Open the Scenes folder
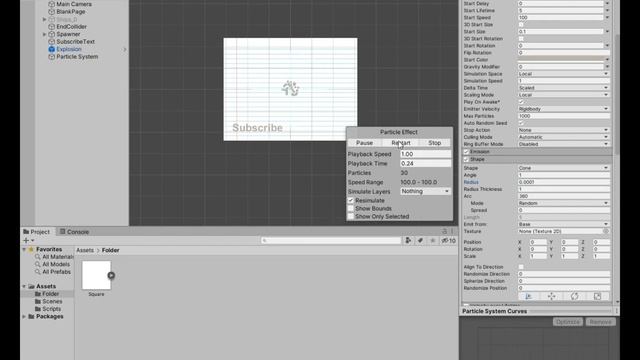The image size is (640, 360). tap(52, 301)
